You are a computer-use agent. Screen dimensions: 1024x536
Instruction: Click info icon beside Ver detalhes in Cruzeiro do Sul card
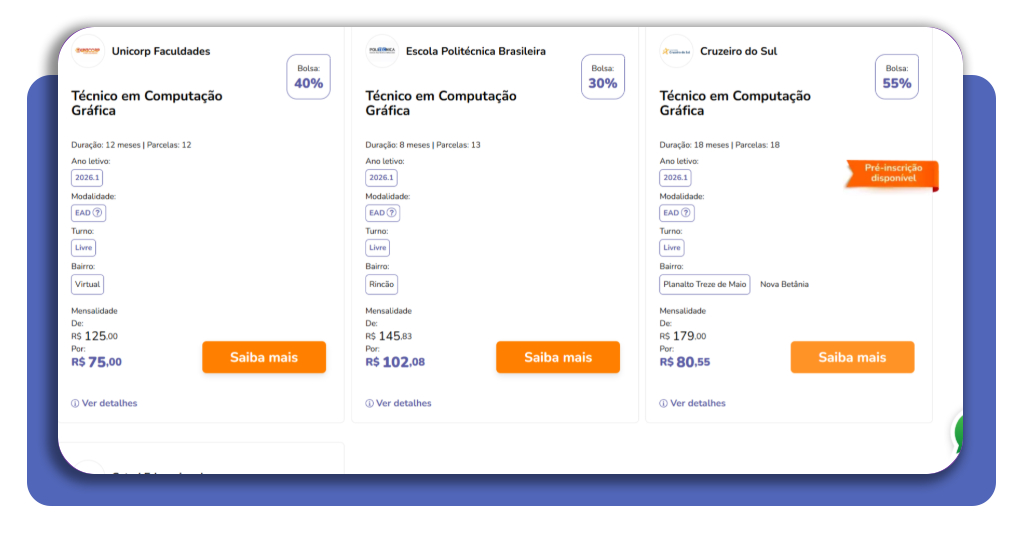[x=664, y=403]
